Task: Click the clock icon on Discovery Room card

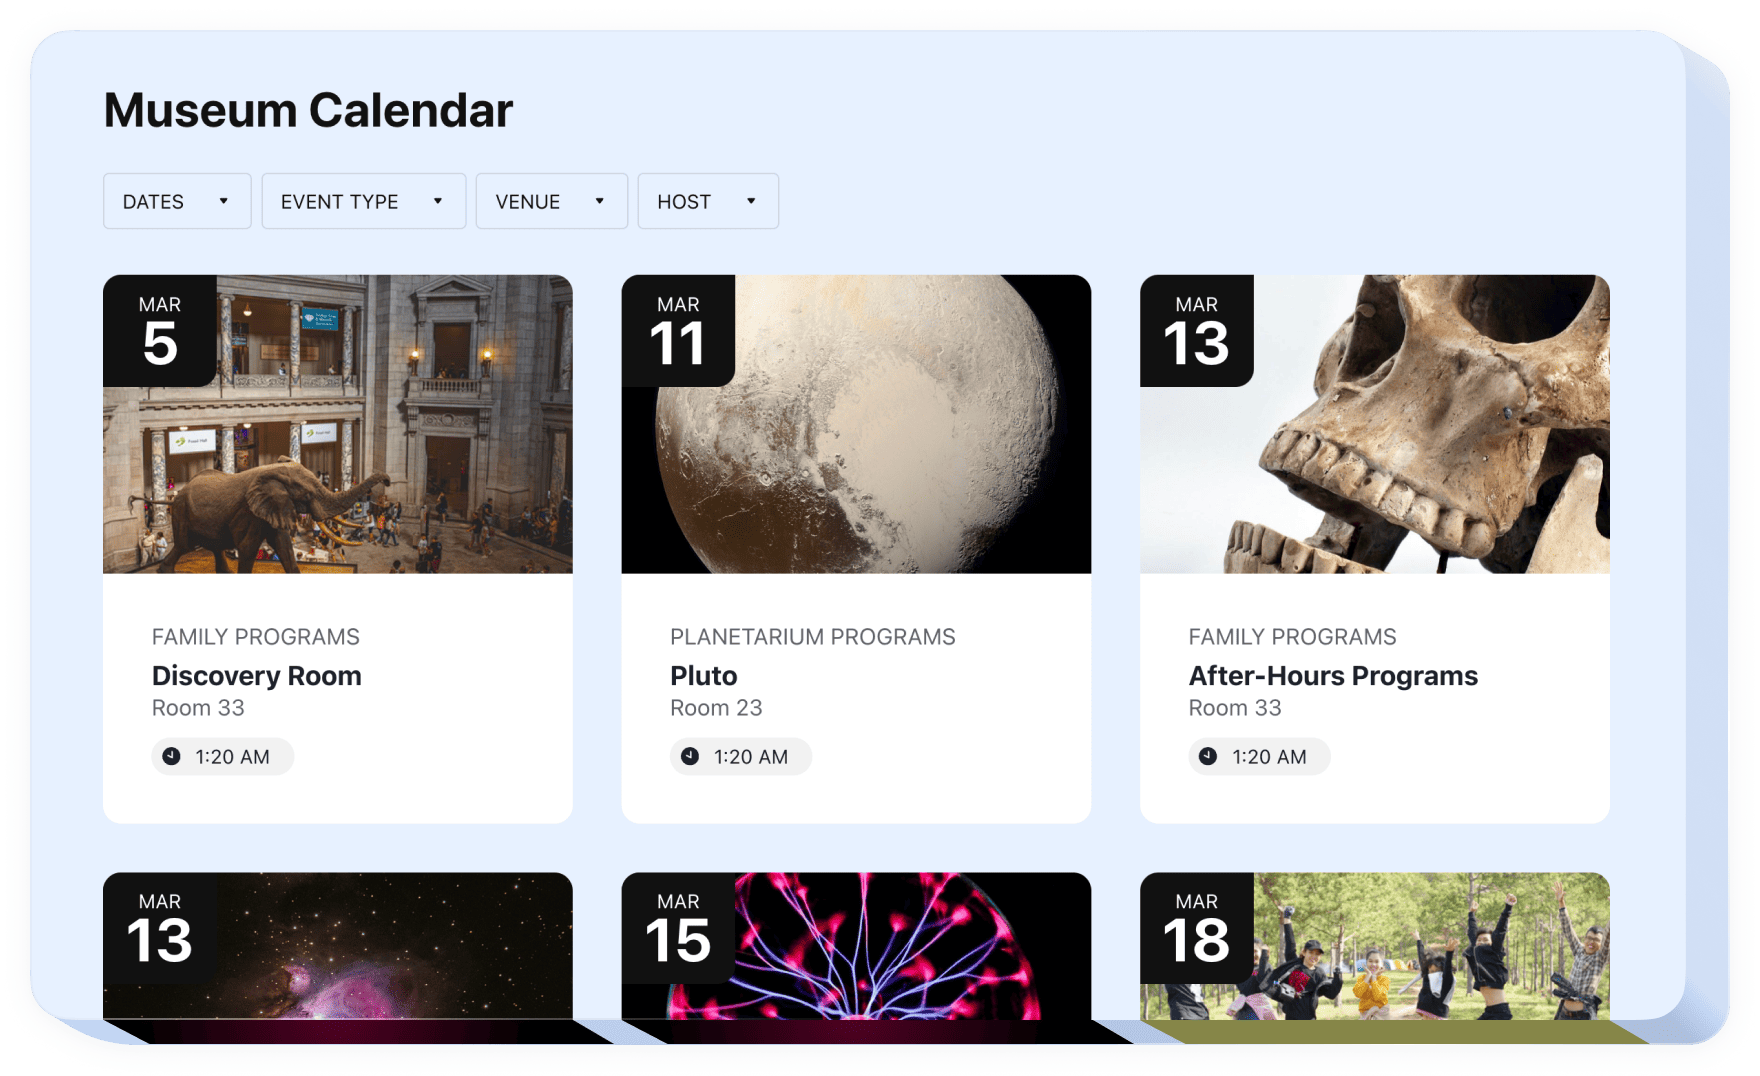Action: coord(172,756)
